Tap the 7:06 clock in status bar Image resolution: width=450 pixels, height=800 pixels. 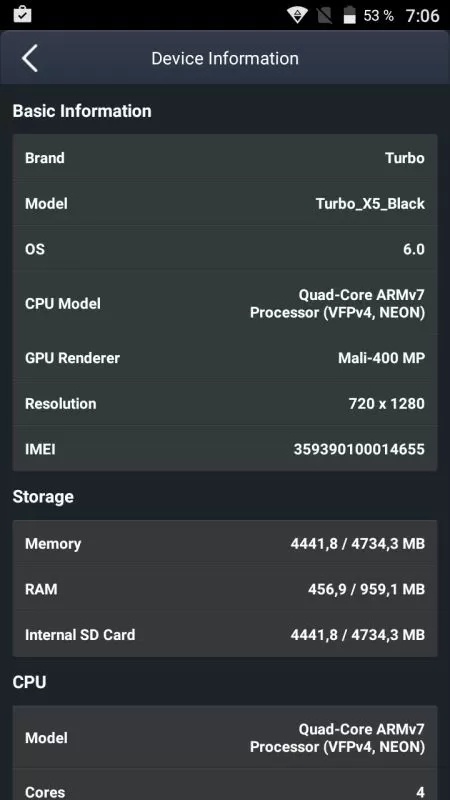coord(422,16)
